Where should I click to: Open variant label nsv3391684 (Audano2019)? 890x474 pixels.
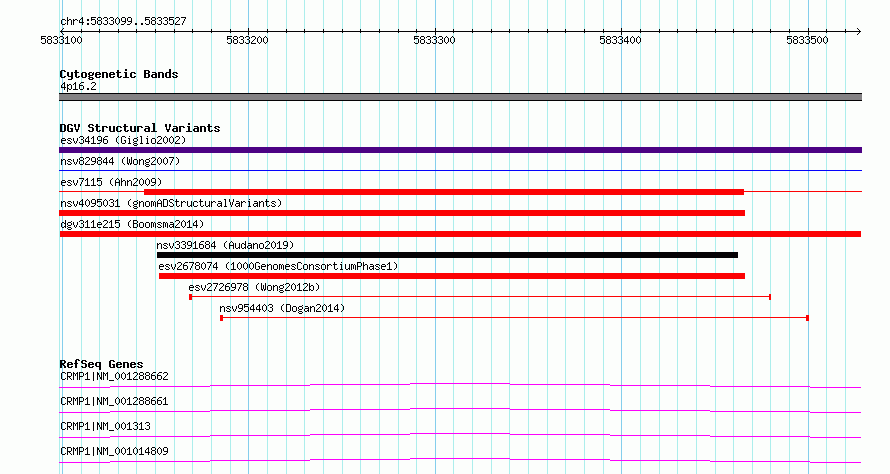(x=225, y=245)
